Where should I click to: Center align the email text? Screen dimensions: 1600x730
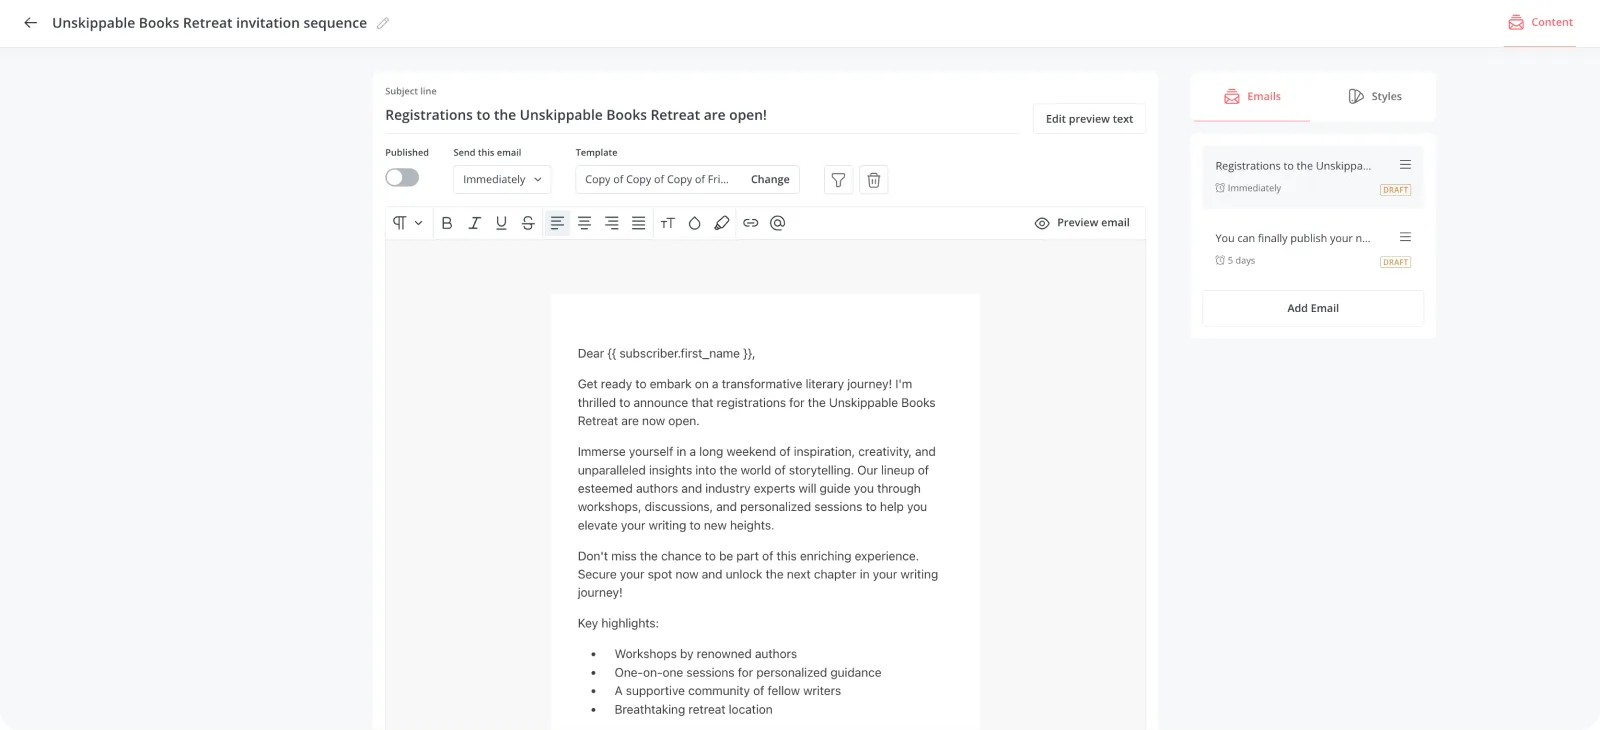[584, 223]
